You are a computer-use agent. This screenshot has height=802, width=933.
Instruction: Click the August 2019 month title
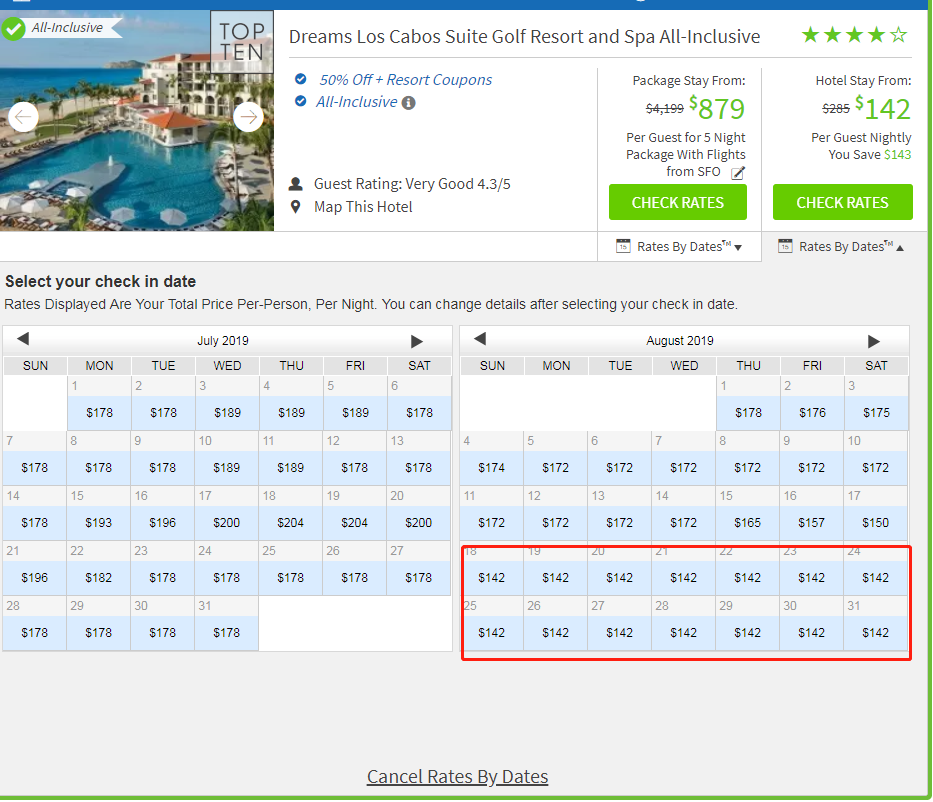tap(680, 341)
